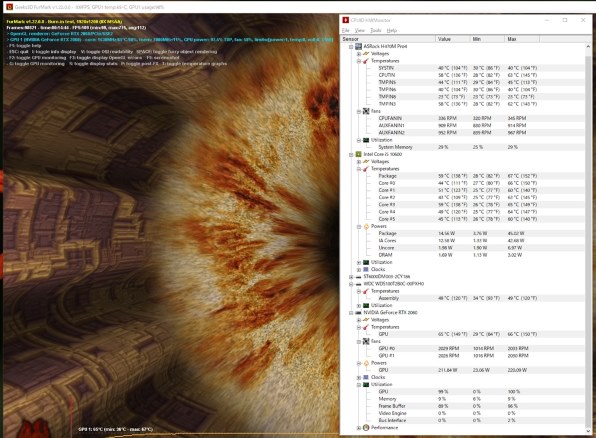Collapse Temperatures under ASRock

click(x=359, y=61)
